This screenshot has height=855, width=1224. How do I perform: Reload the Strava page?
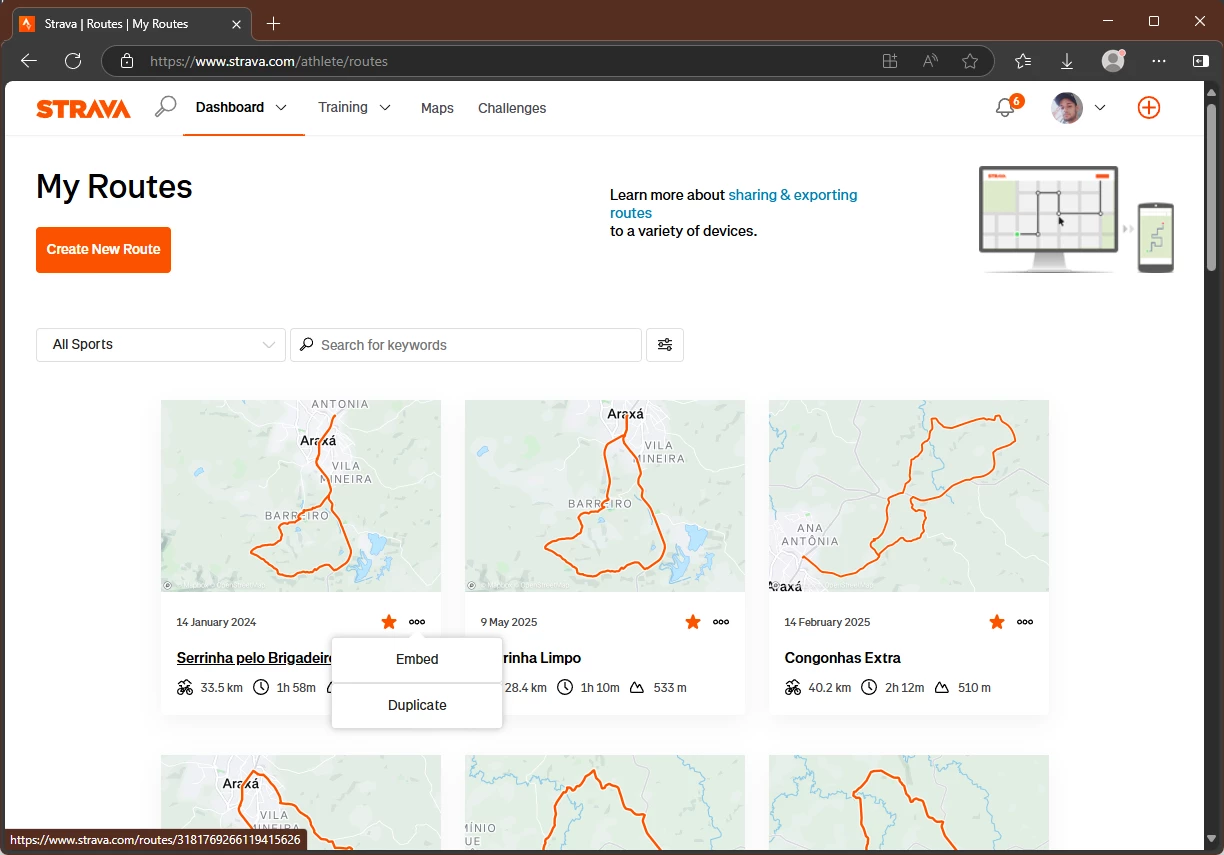coord(73,61)
